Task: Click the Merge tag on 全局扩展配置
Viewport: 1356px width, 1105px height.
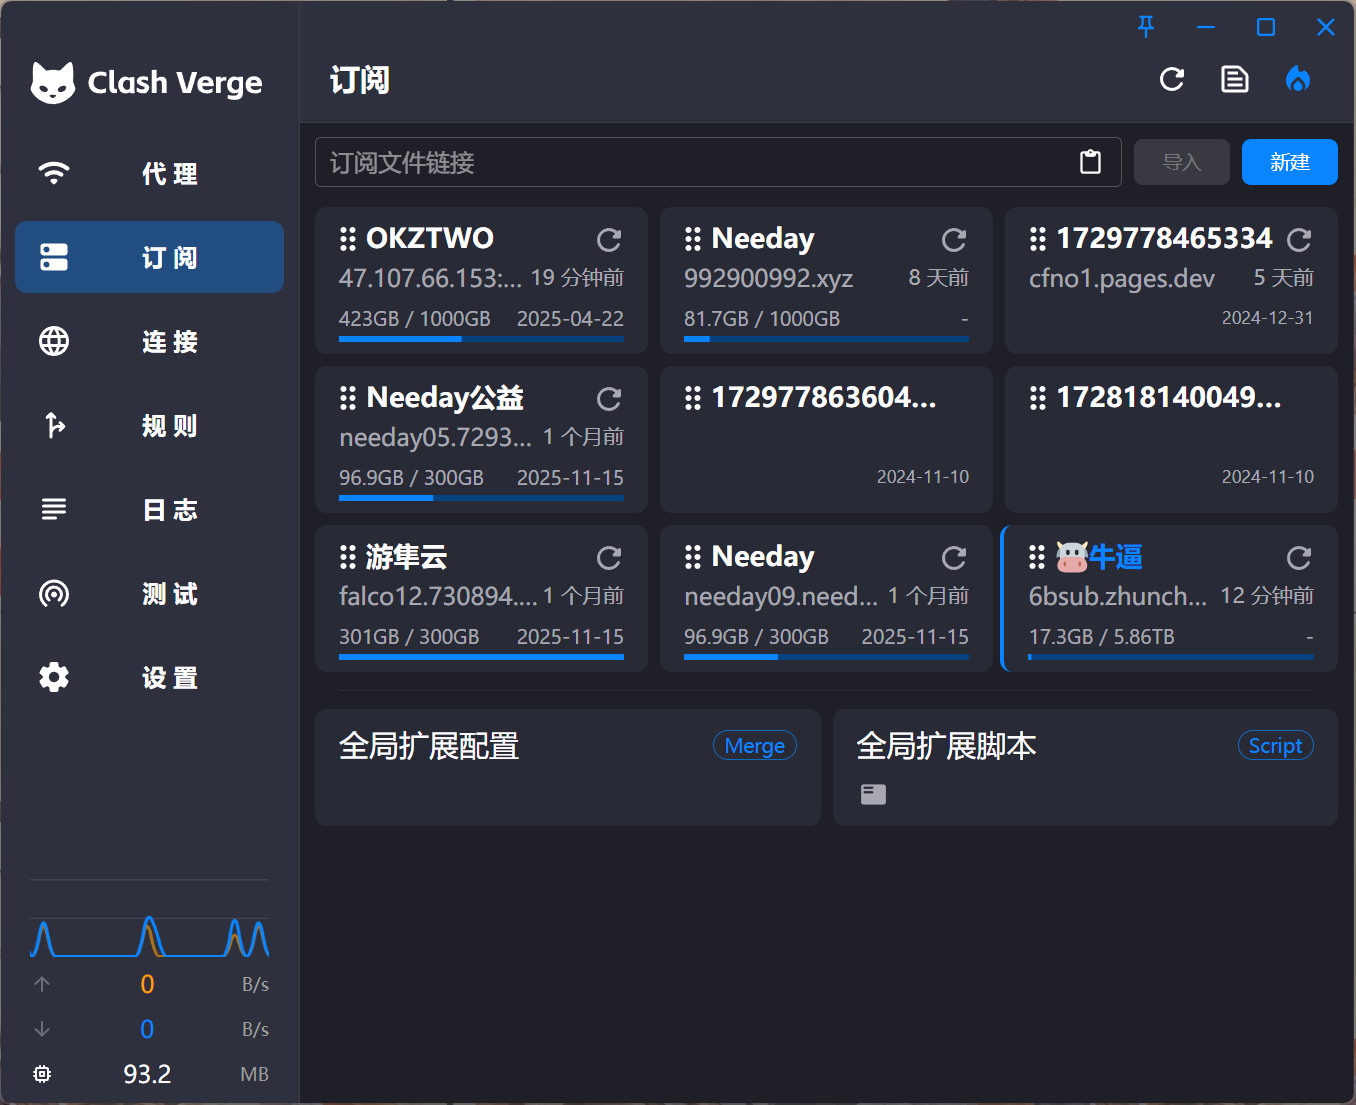Action: pyautogui.click(x=755, y=746)
